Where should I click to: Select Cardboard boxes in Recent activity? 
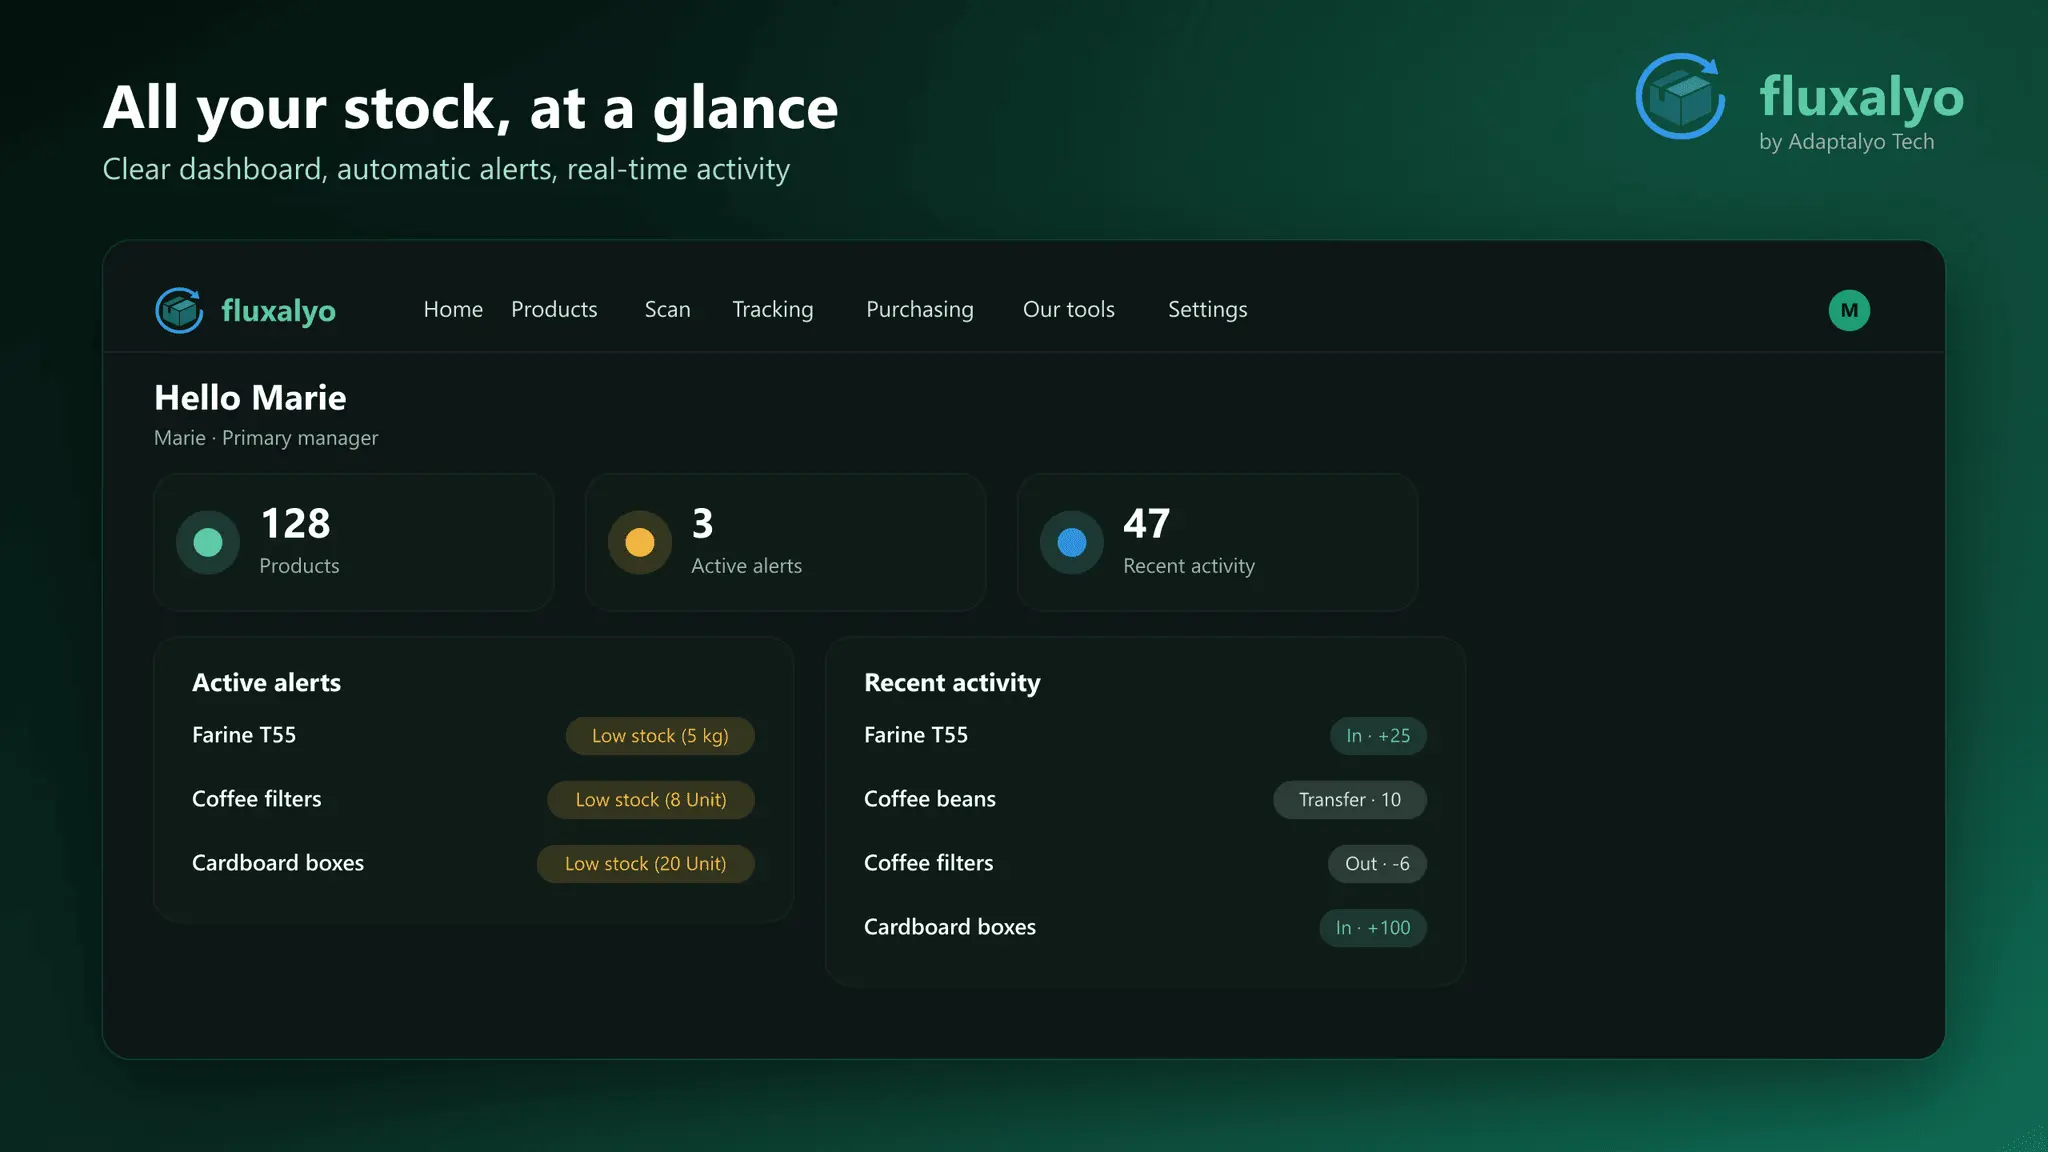tap(950, 927)
